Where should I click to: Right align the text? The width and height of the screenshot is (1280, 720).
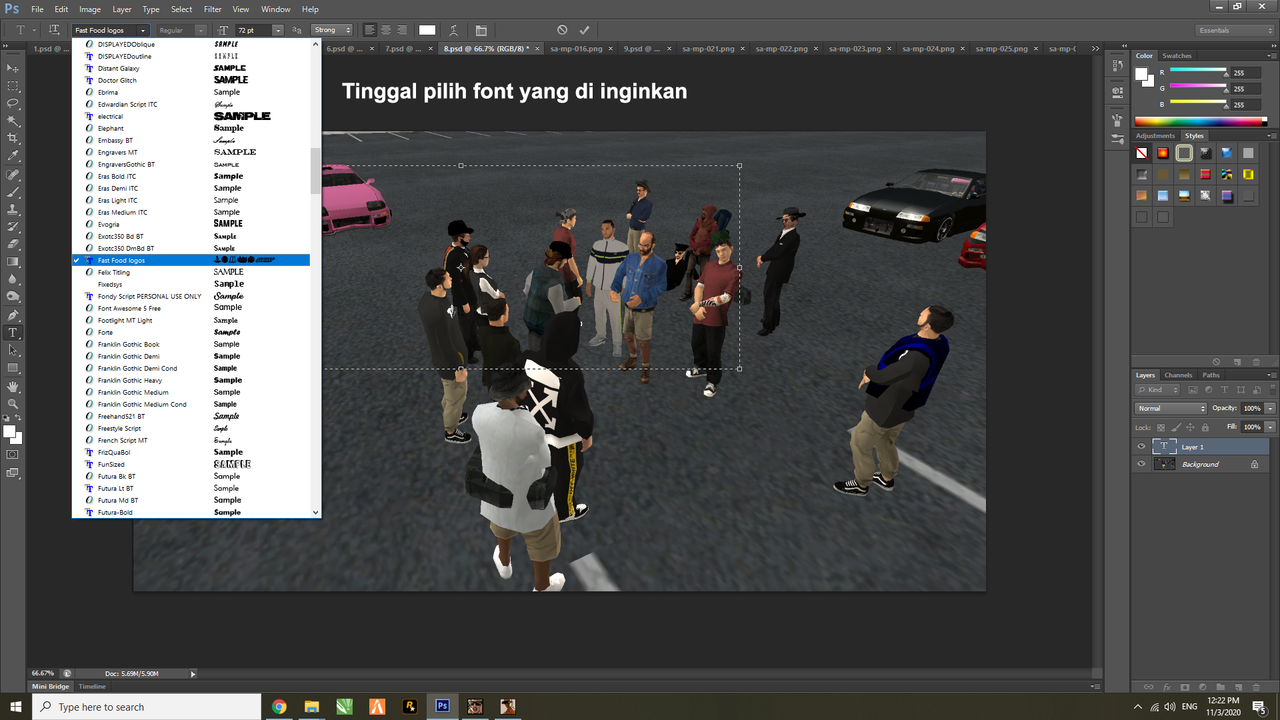pos(401,30)
